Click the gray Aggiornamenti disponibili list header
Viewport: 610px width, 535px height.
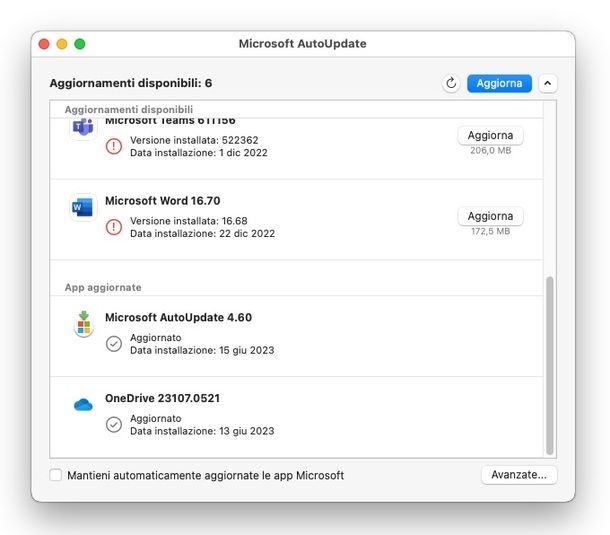click(129, 109)
